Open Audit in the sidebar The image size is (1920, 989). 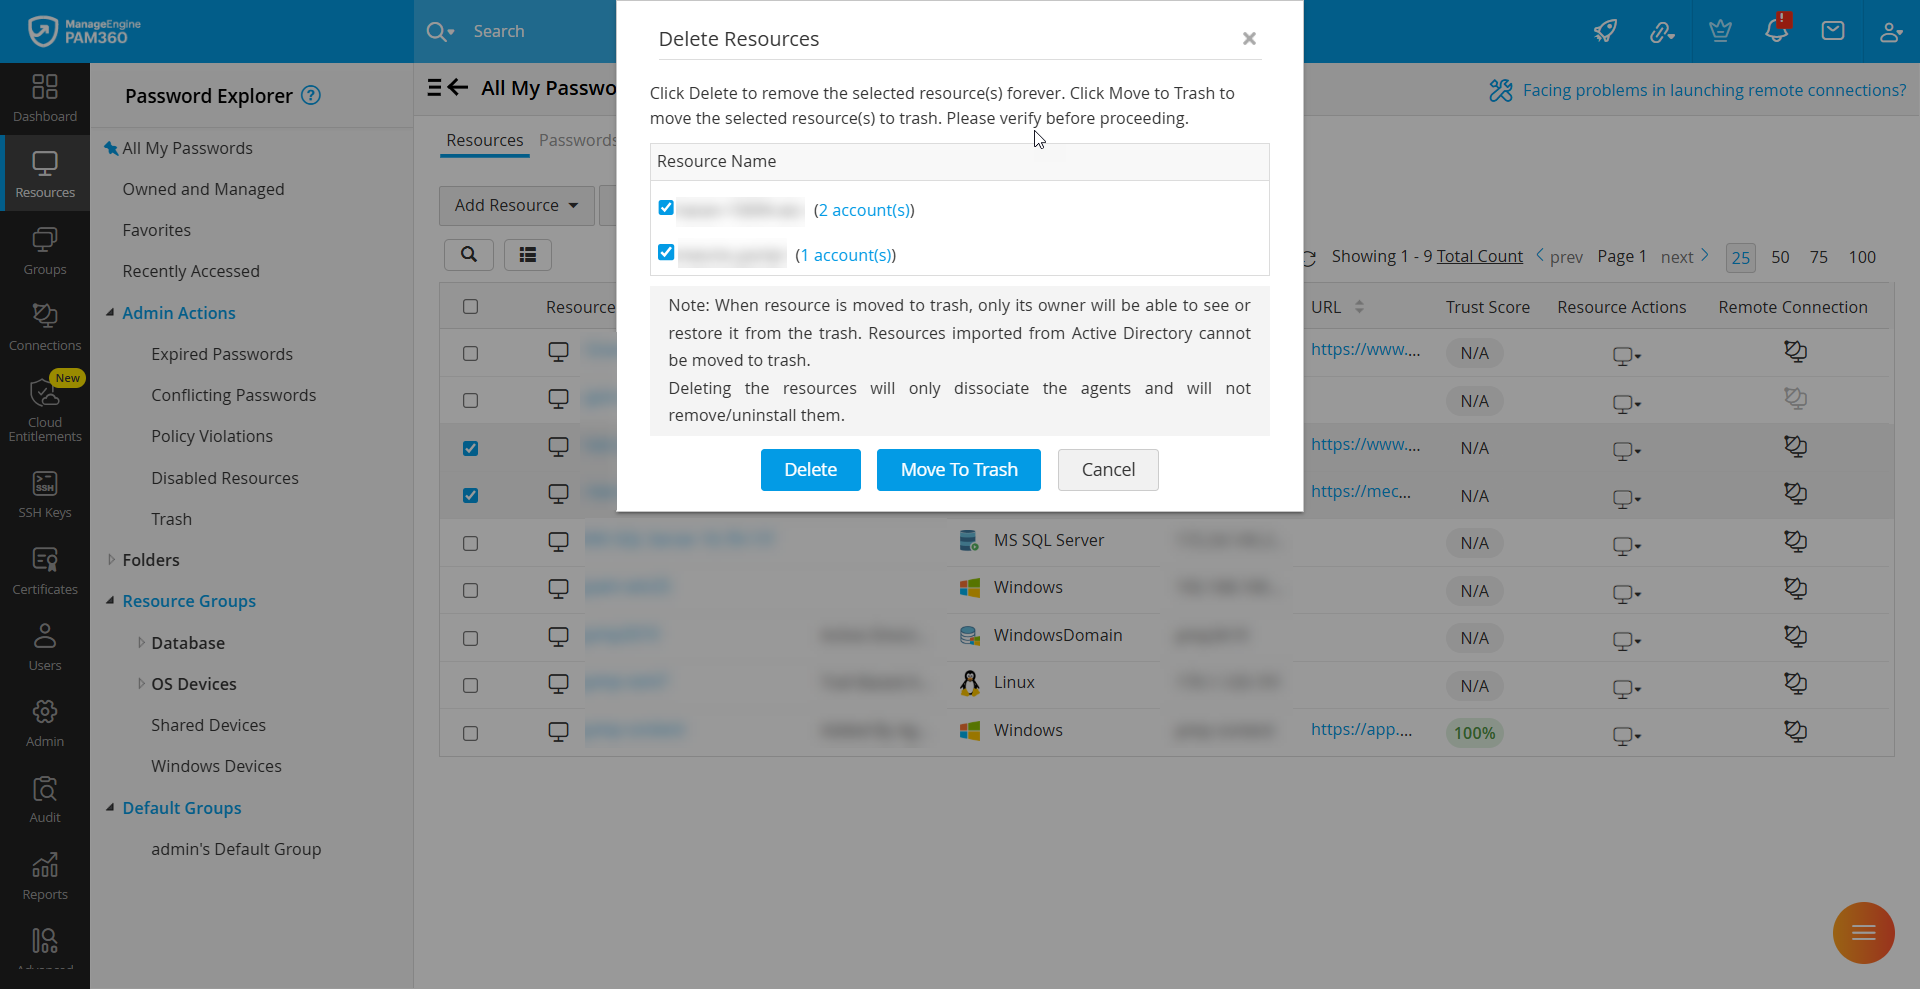45,800
